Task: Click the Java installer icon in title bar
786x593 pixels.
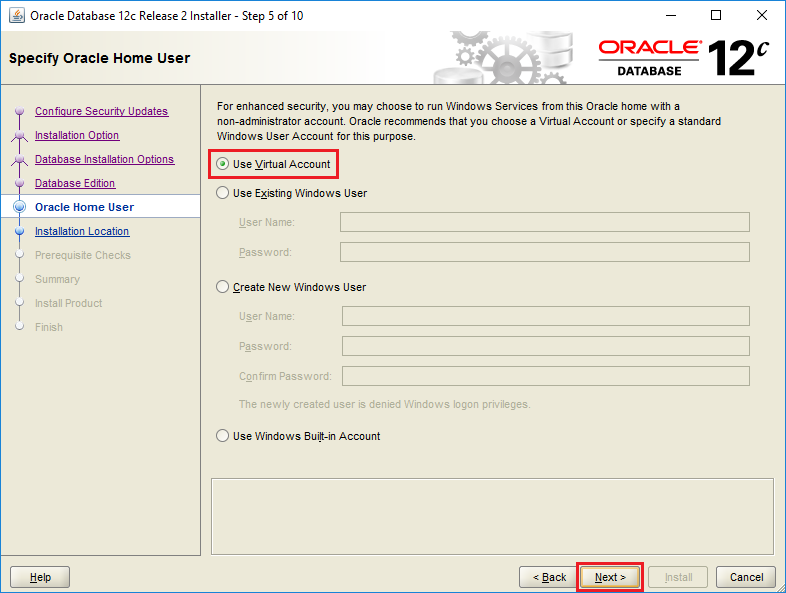Action: click(17, 16)
